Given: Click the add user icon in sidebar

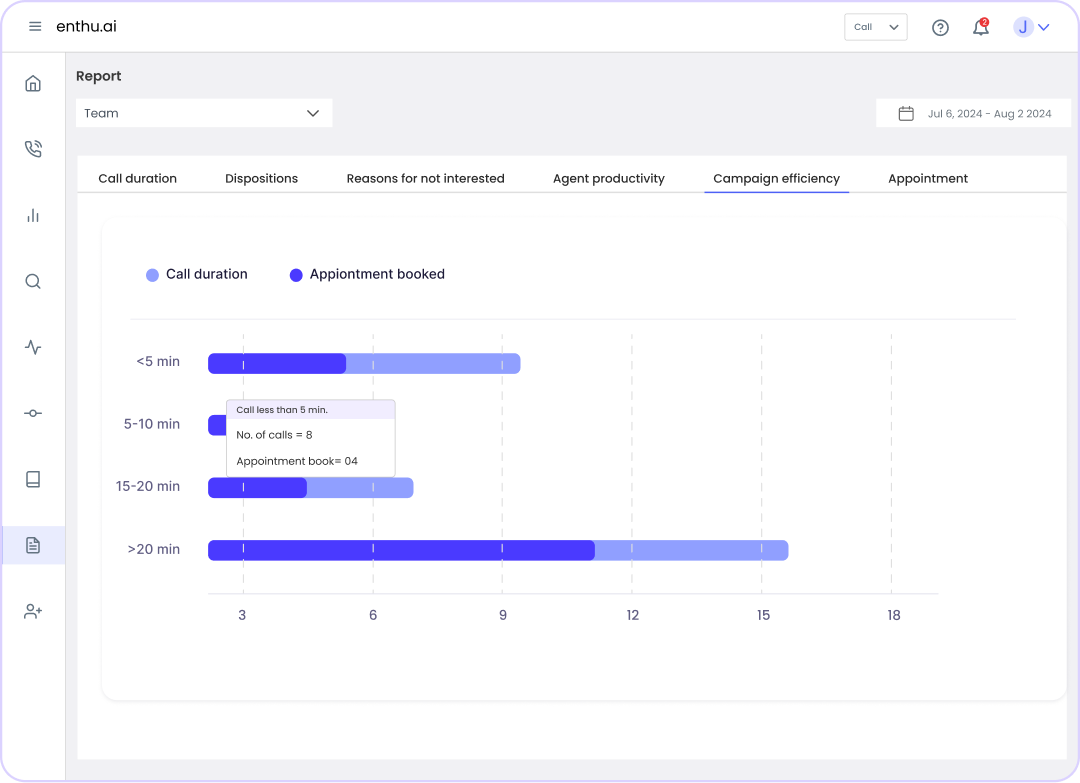Looking at the screenshot, I should click(x=33, y=611).
